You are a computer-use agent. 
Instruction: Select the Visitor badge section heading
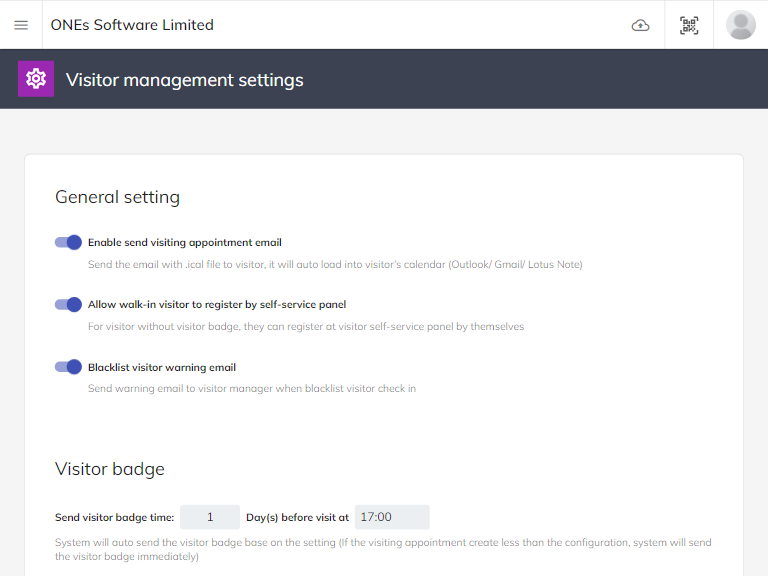(x=109, y=469)
